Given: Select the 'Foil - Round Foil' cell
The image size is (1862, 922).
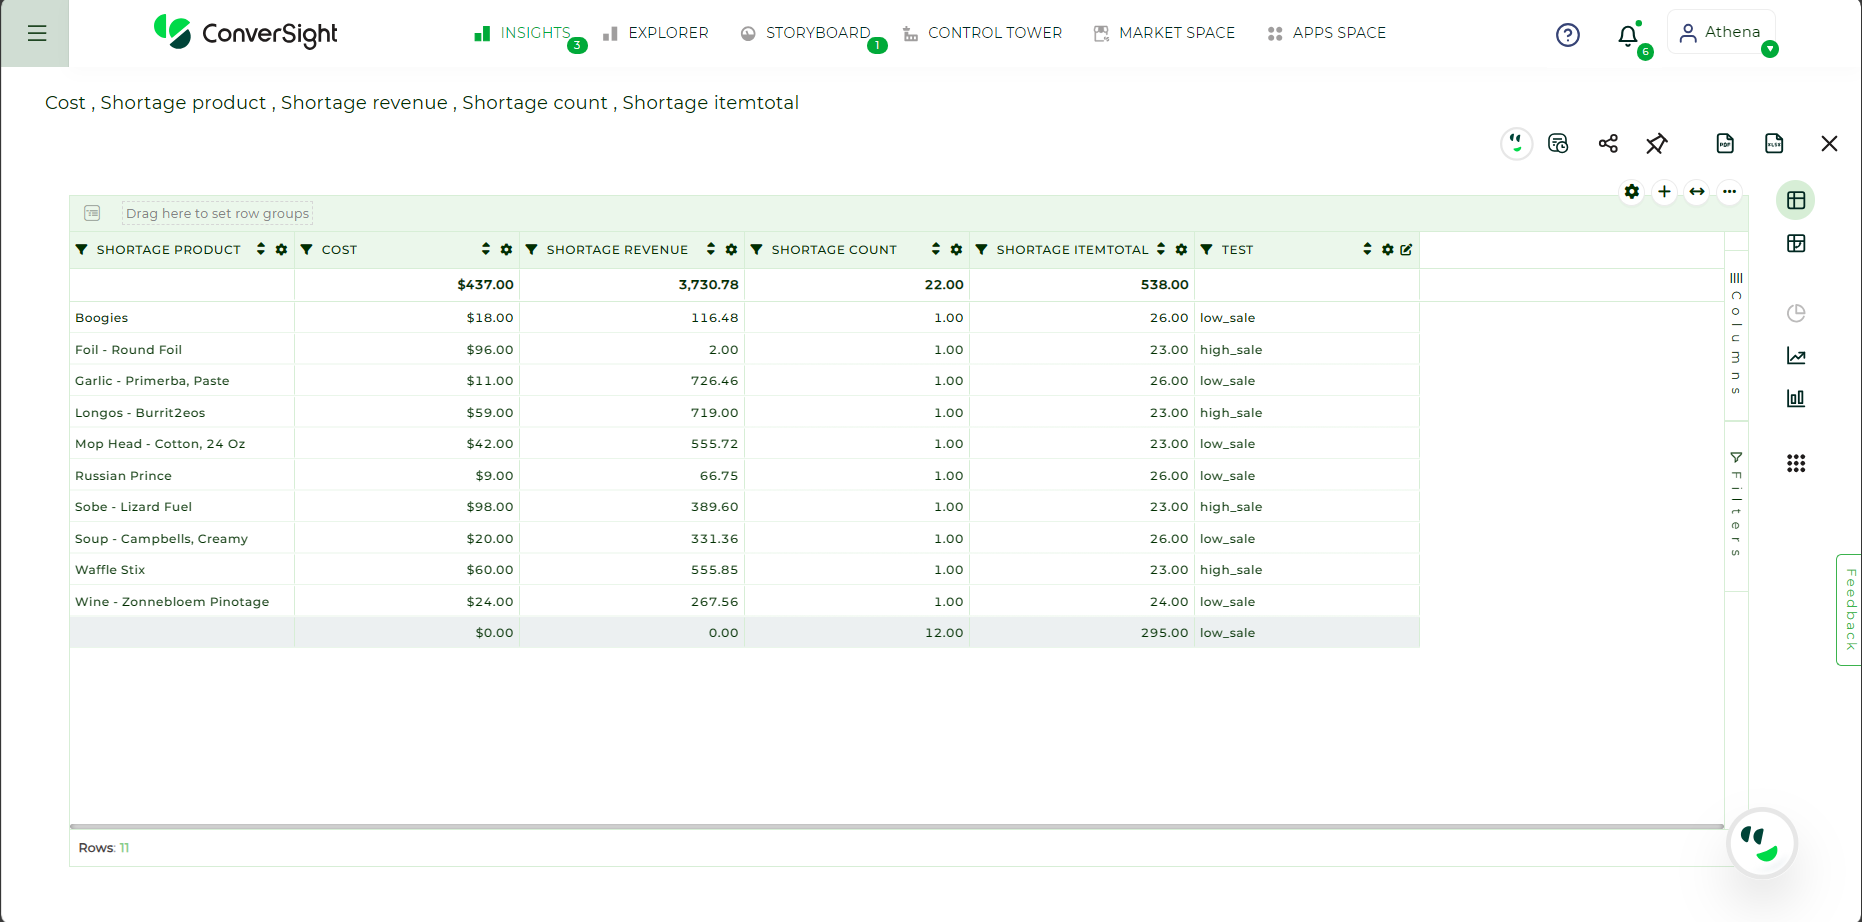Looking at the screenshot, I should click(182, 350).
